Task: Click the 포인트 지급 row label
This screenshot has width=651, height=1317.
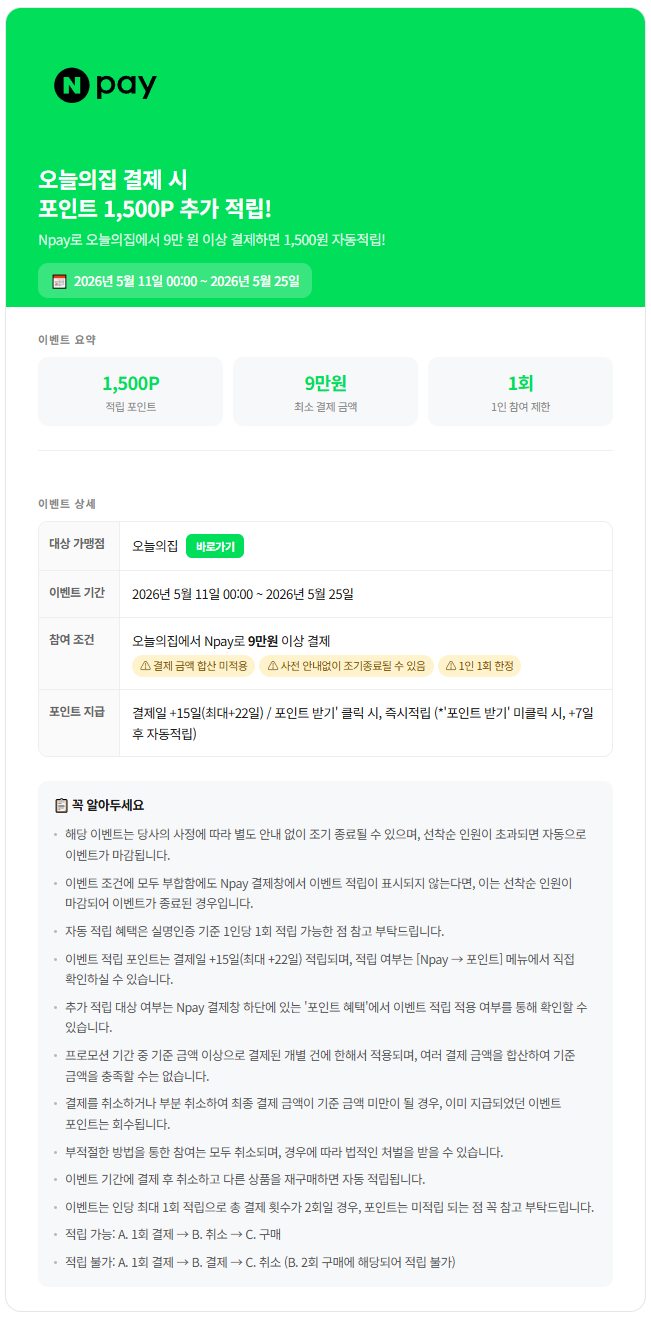Action: [x=78, y=711]
